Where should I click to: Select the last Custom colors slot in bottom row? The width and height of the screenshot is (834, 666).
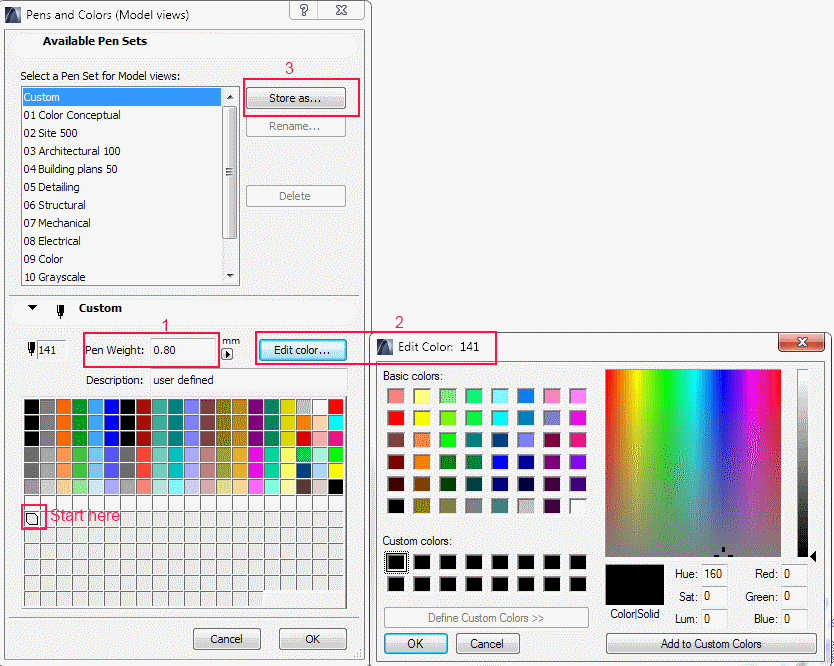(x=578, y=584)
